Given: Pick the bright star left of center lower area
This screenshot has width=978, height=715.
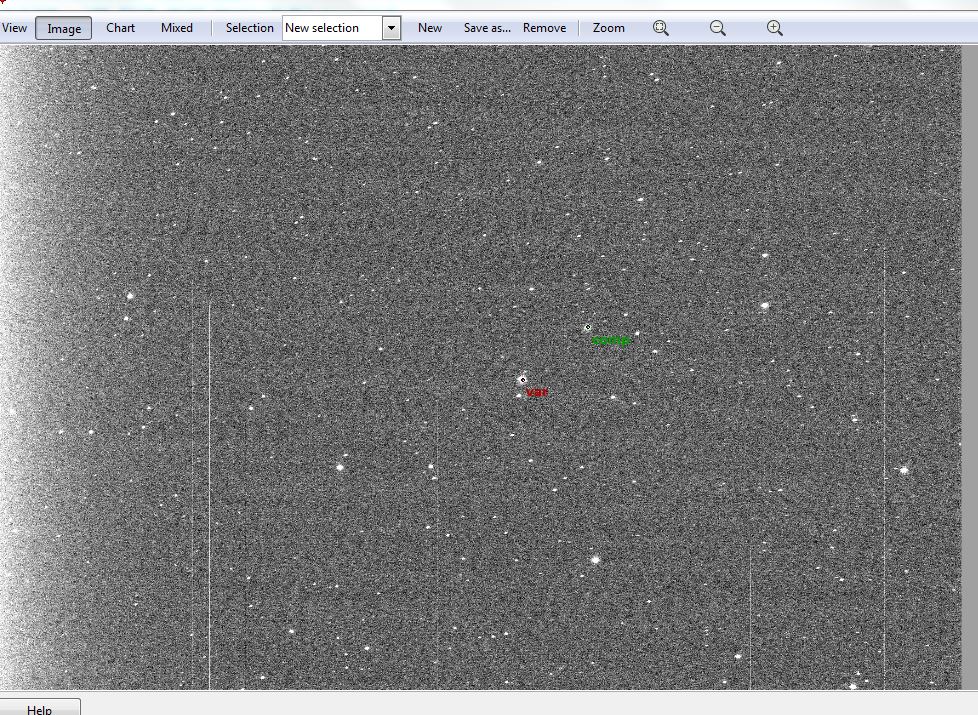Looking at the screenshot, I should click(340, 467).
